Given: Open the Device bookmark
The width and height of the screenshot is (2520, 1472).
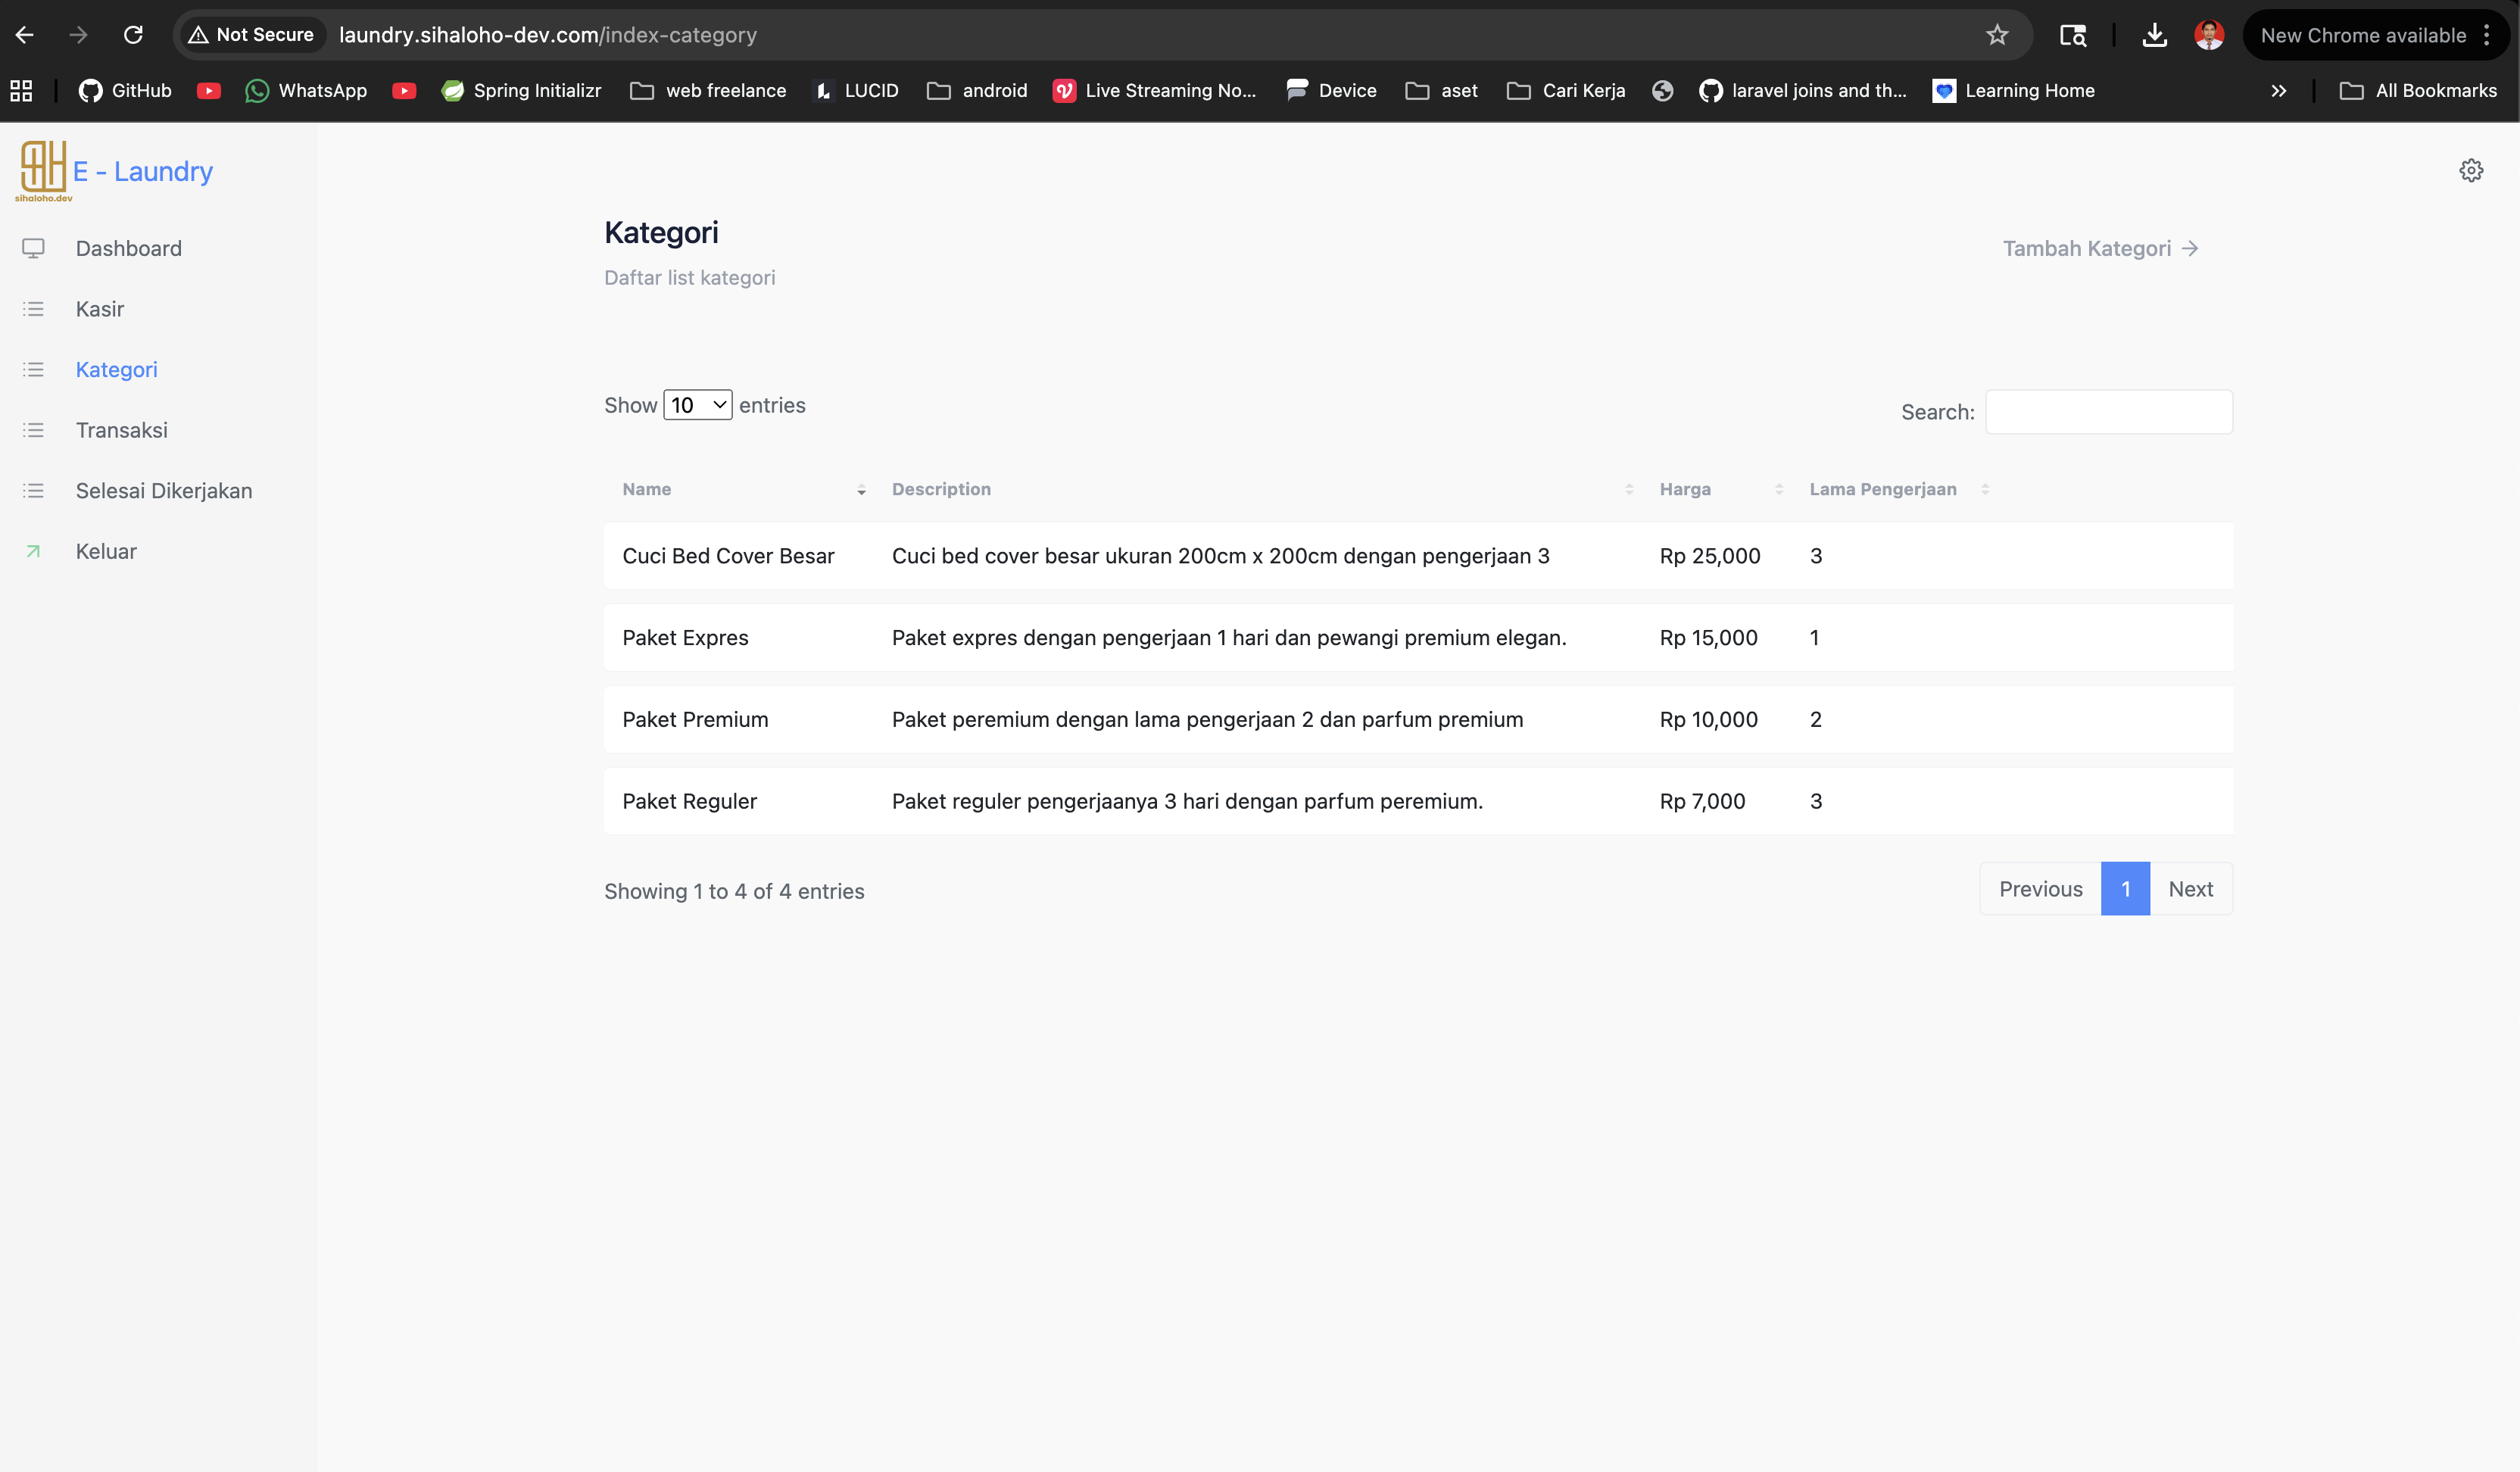Looking at the screenshot, I should [x=1331, y=91].
